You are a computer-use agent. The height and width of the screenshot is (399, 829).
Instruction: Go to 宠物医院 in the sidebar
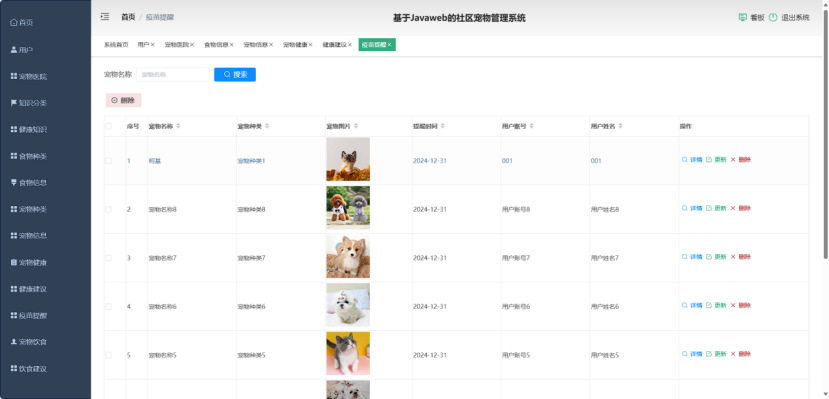click(x=29, y=77)
